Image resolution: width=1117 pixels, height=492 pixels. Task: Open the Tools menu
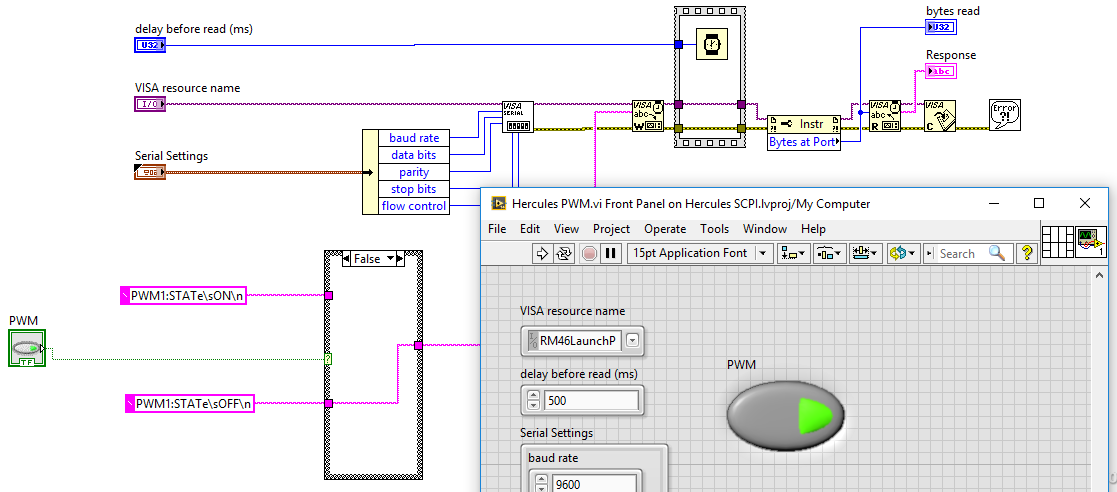click(714, 229)
